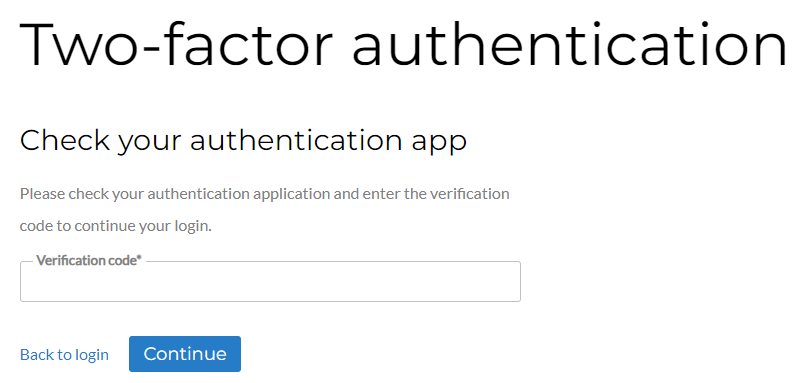Click the phrase 'code to continue' in instructions

(x=78, y=226)
